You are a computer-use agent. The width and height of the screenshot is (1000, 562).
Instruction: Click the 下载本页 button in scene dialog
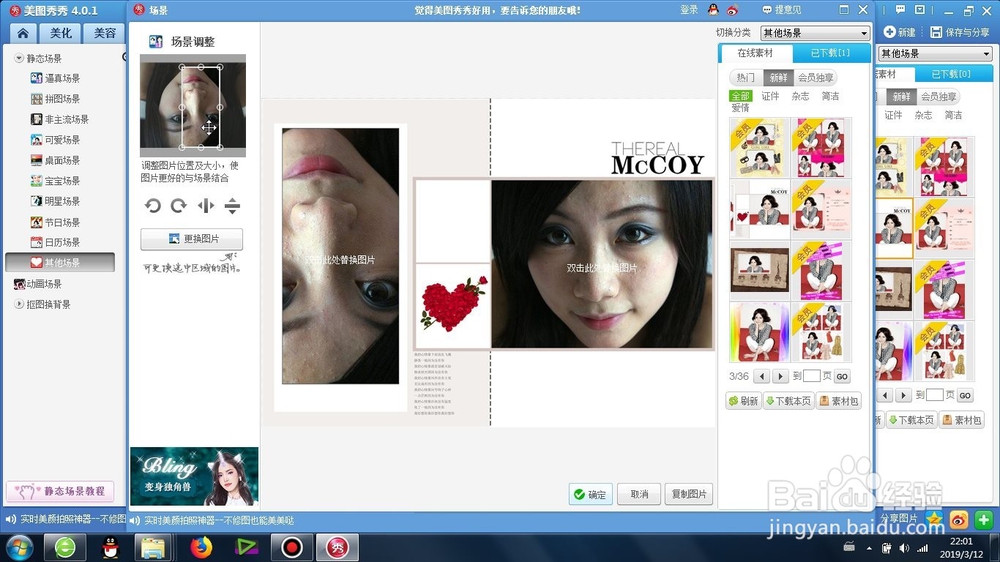point(789,401)
